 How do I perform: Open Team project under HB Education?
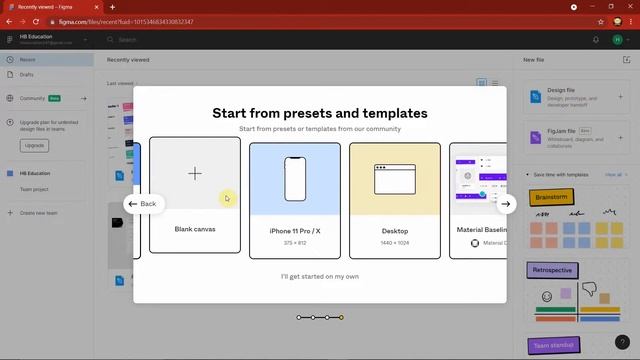[34, 189]
